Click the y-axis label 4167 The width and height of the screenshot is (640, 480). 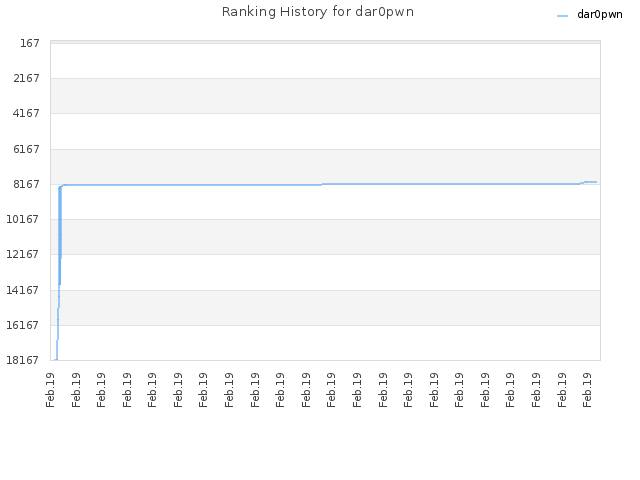click(27, 113)
